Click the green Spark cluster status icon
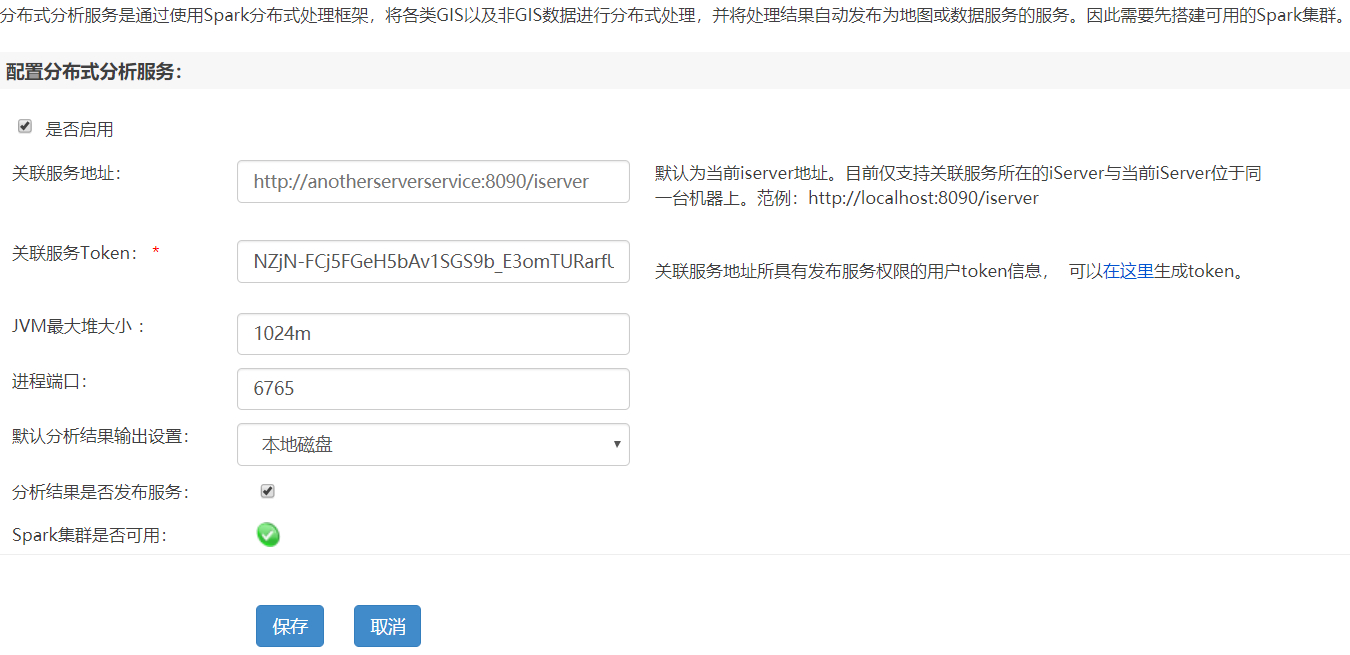Screen dimensions: 1350x655 pyautogui.click(x=268, y=535)
